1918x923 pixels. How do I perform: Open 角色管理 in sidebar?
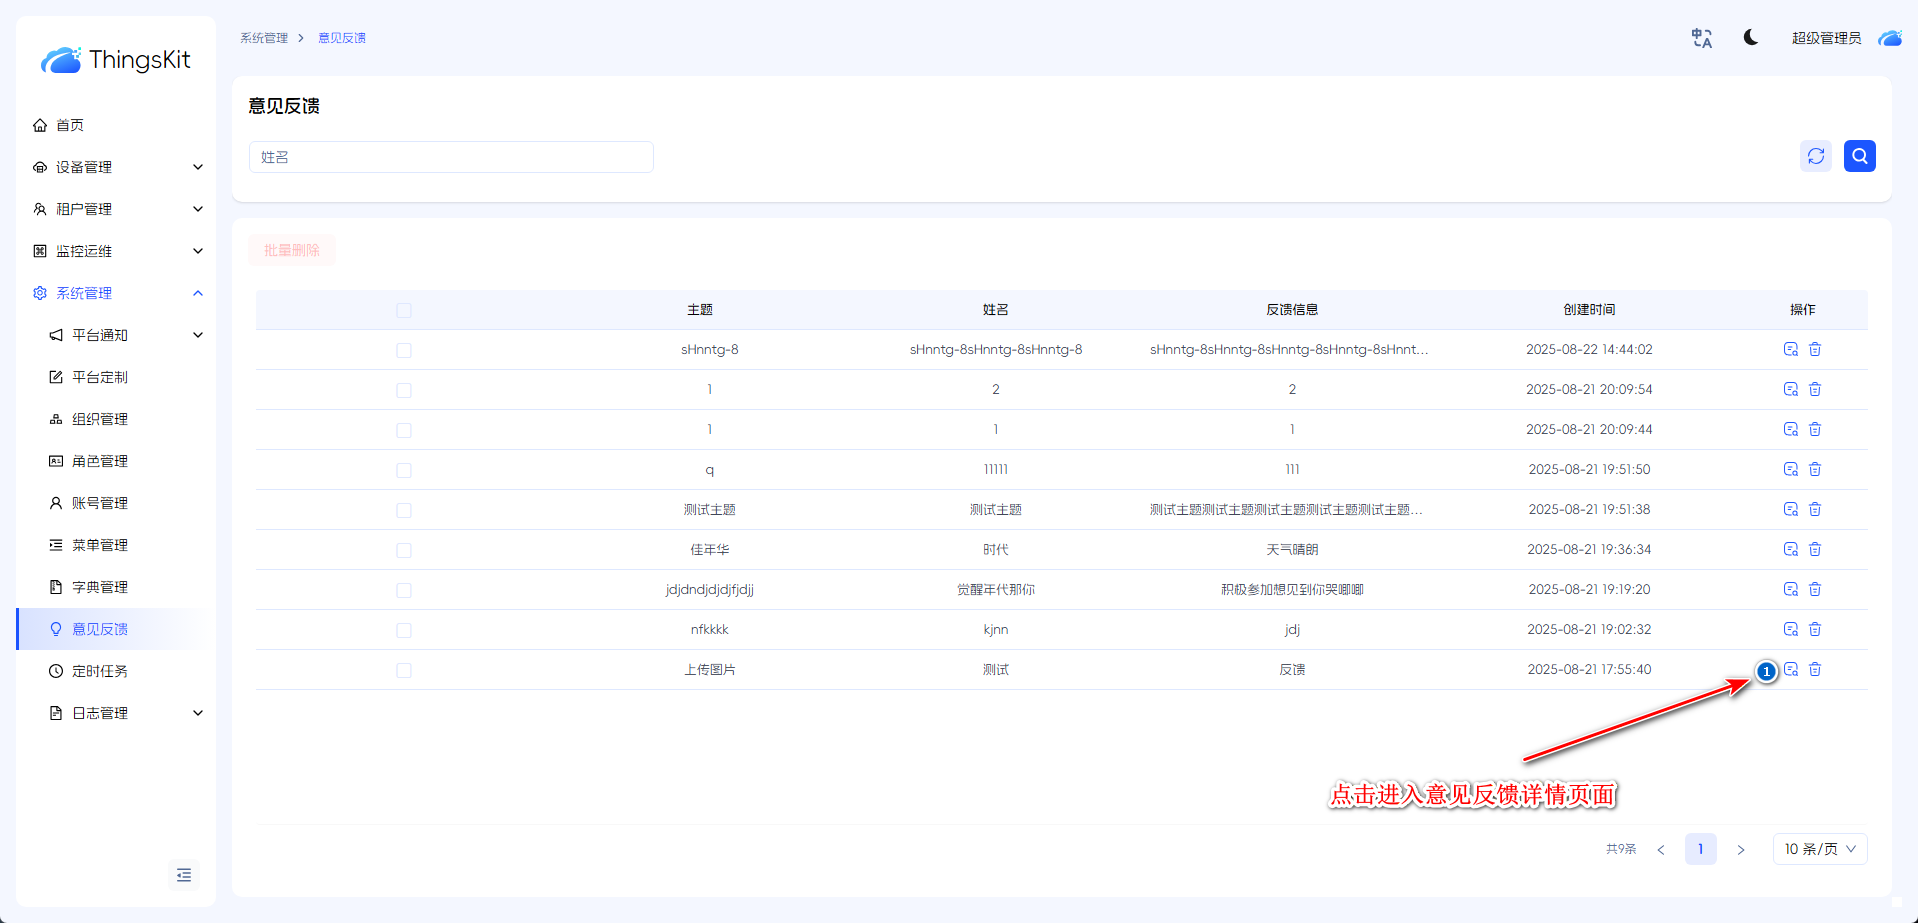(x=100, y=461)
